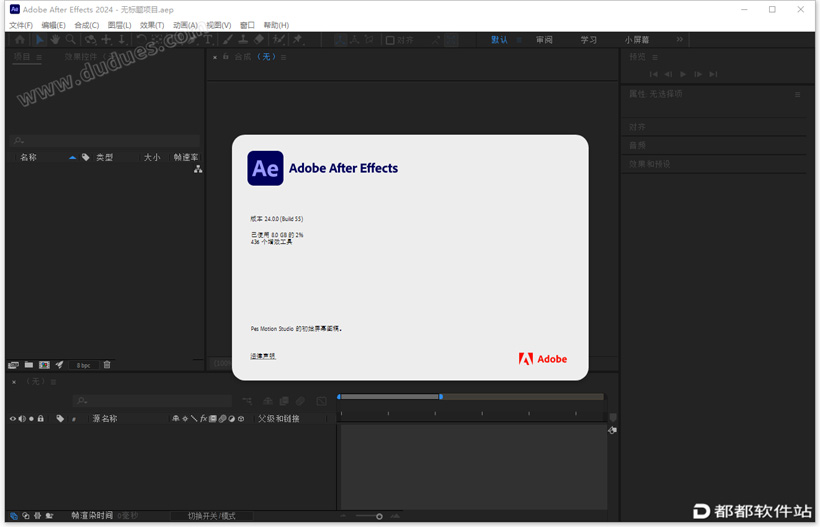The width and height of the screenshot is (820, 527).
Task: Create a new composition from Project footer
Action: click(x=44, y=365)
